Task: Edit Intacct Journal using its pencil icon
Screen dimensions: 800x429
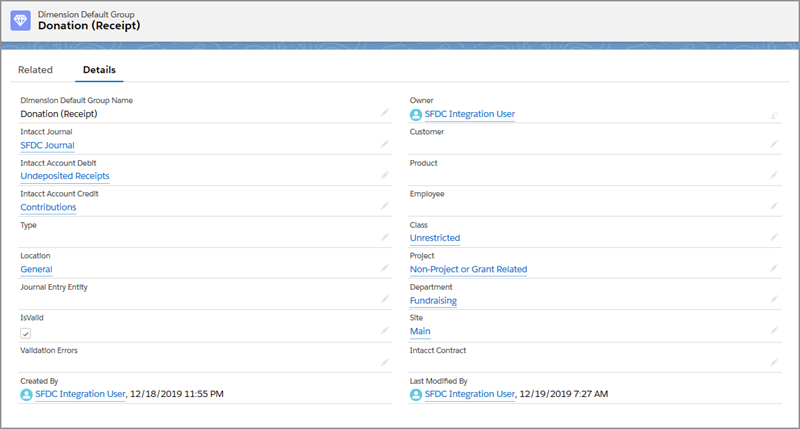Action: (385, 145)
